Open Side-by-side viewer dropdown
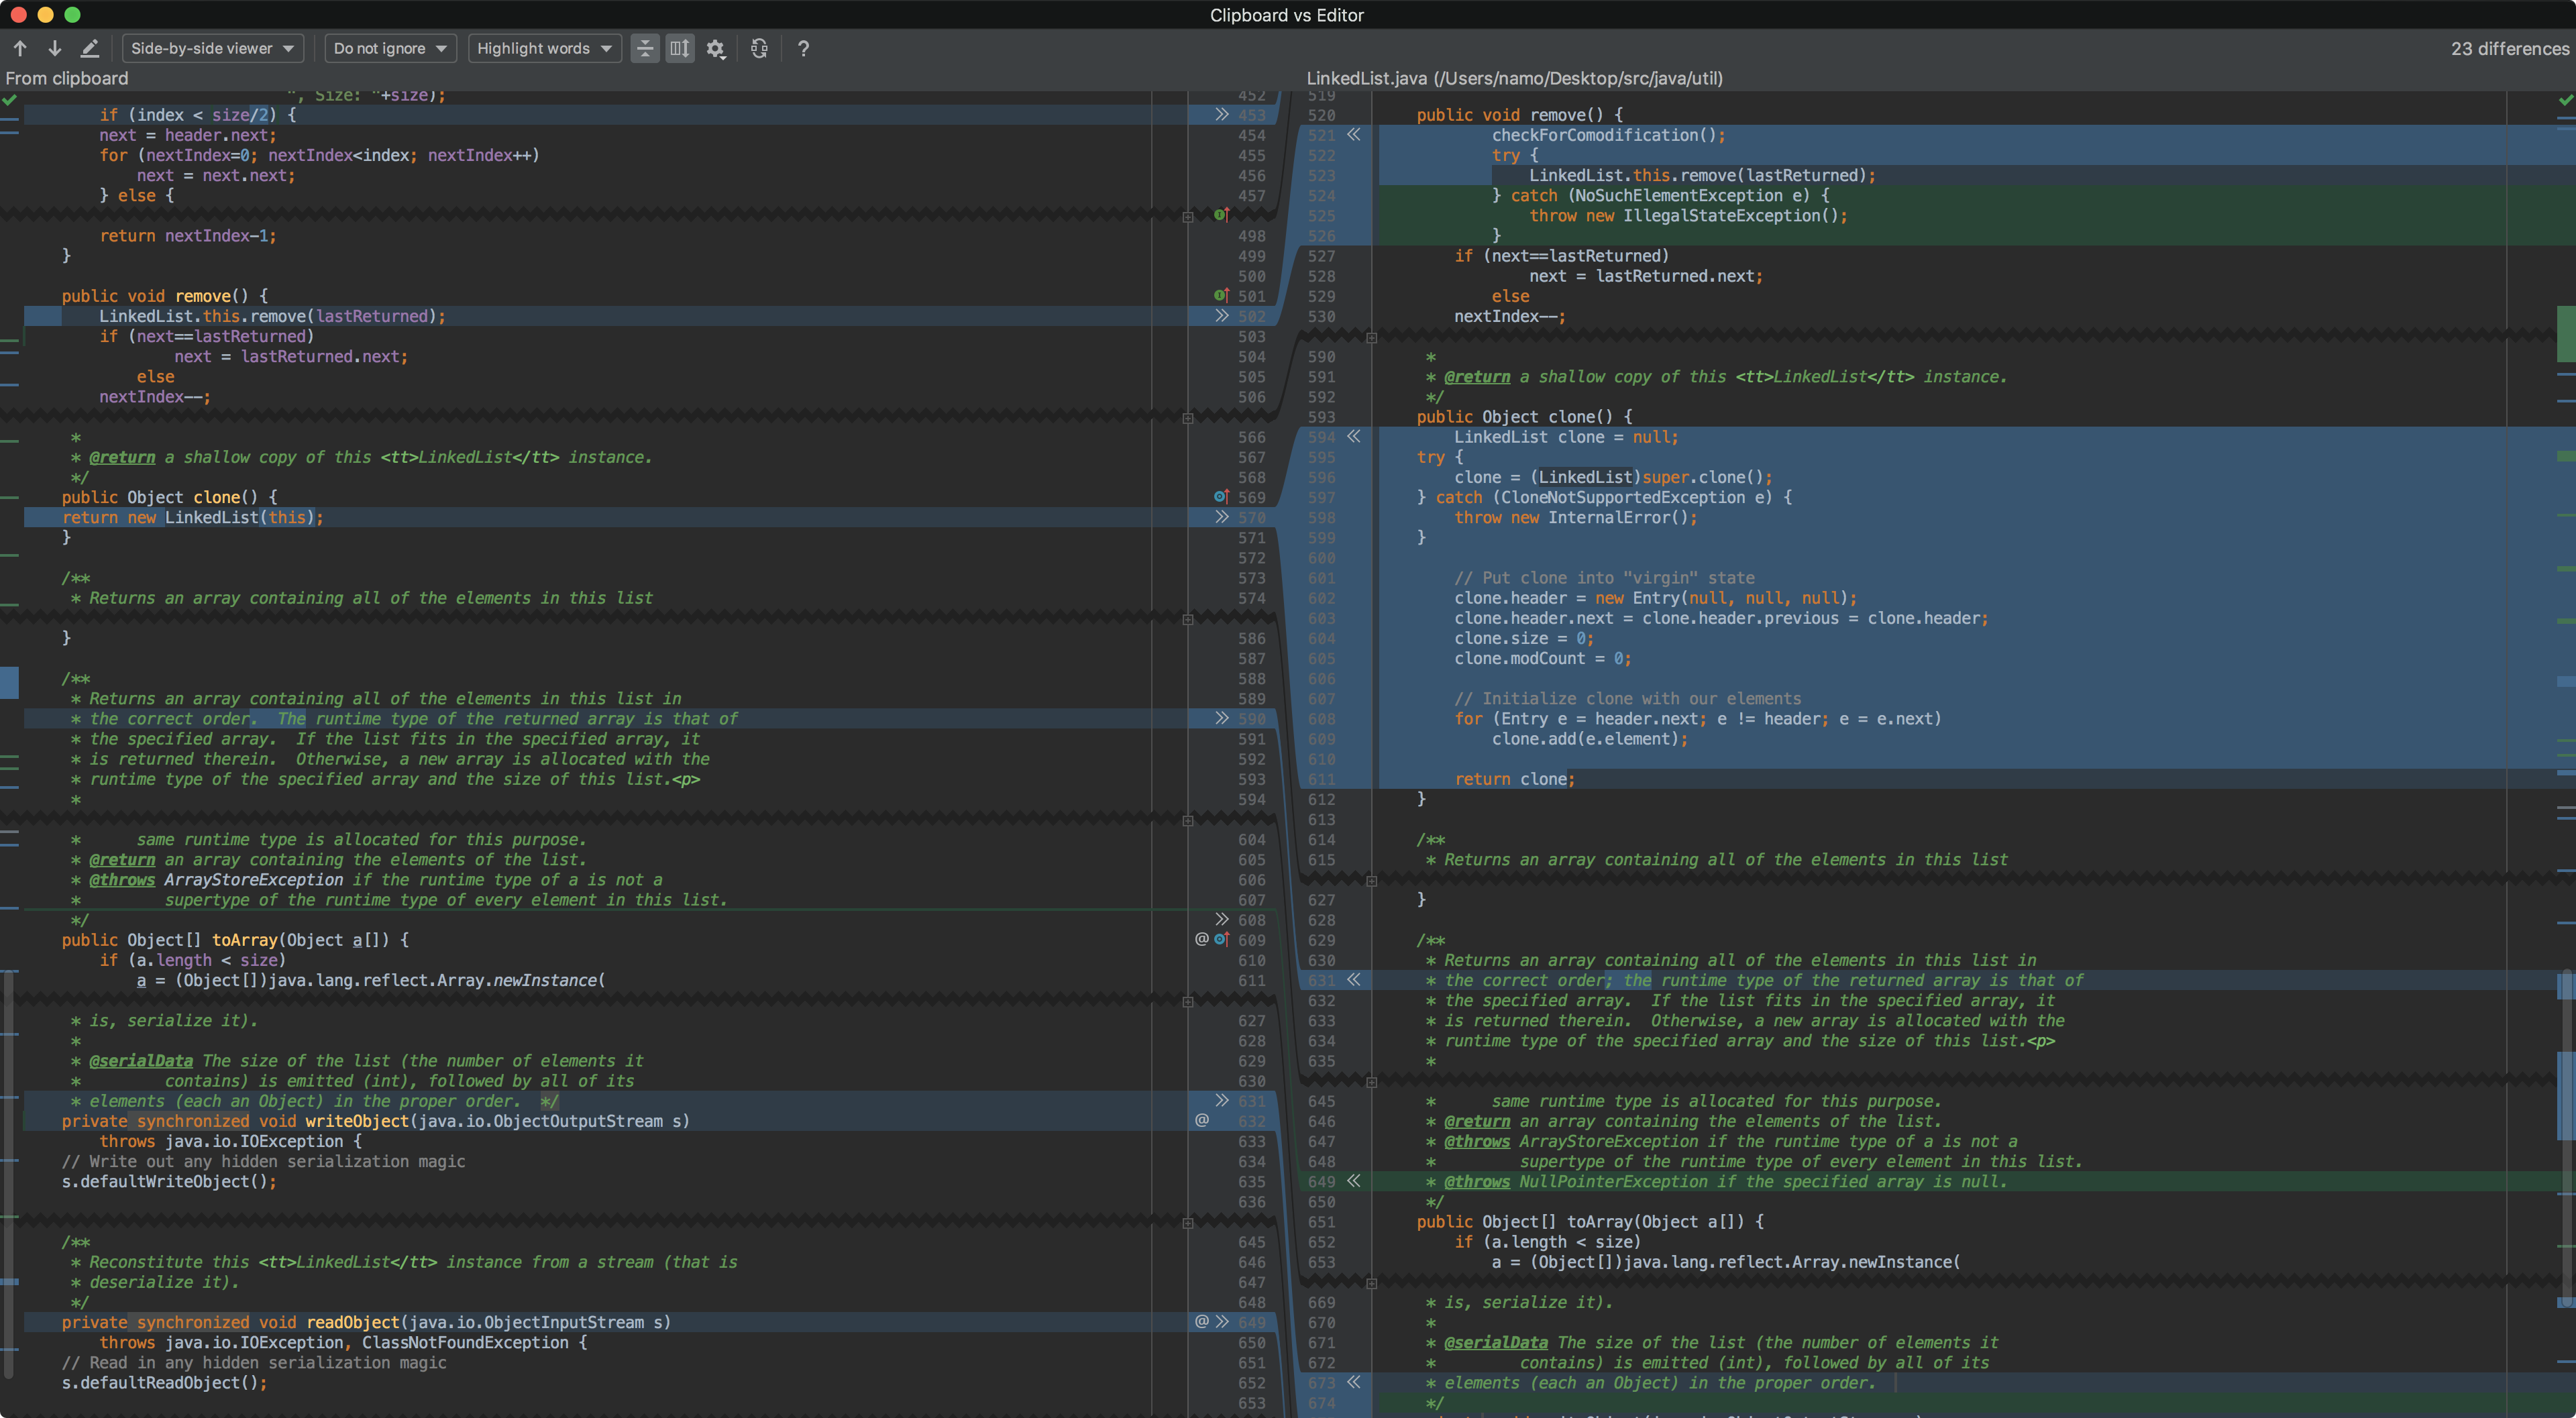 pyautogui.click(x=213, y=48)
